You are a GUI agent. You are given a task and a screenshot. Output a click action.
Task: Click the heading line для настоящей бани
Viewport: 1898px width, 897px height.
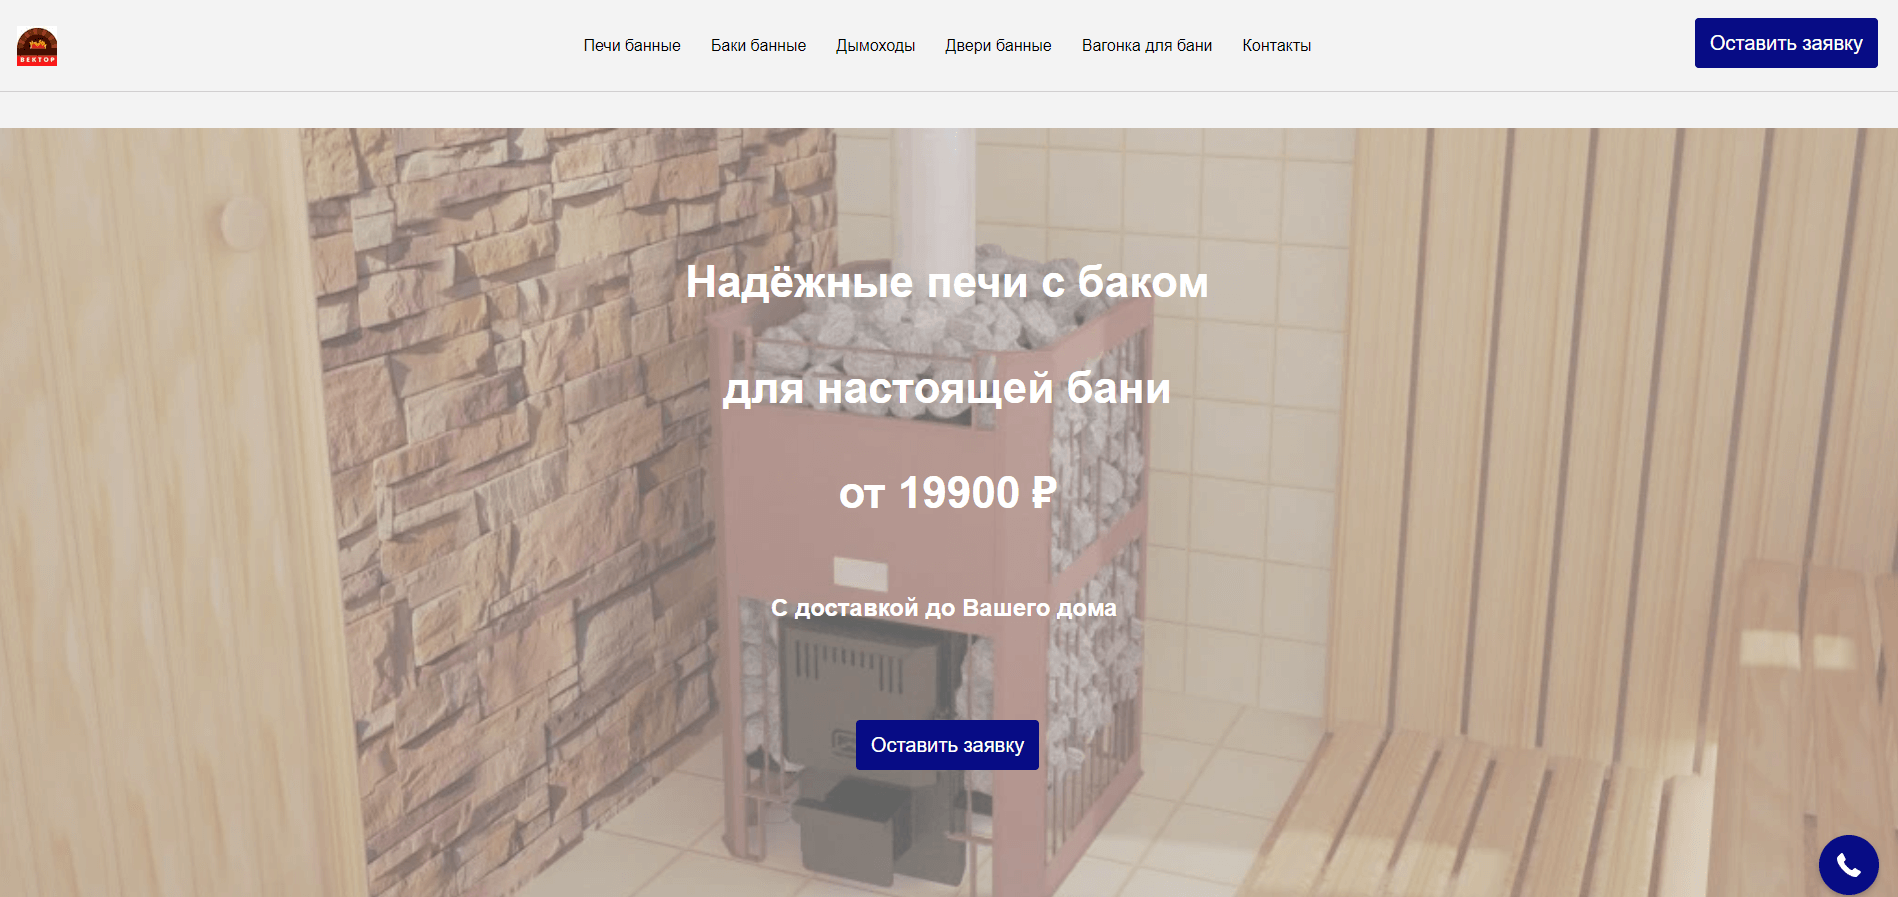click(947, 388)
